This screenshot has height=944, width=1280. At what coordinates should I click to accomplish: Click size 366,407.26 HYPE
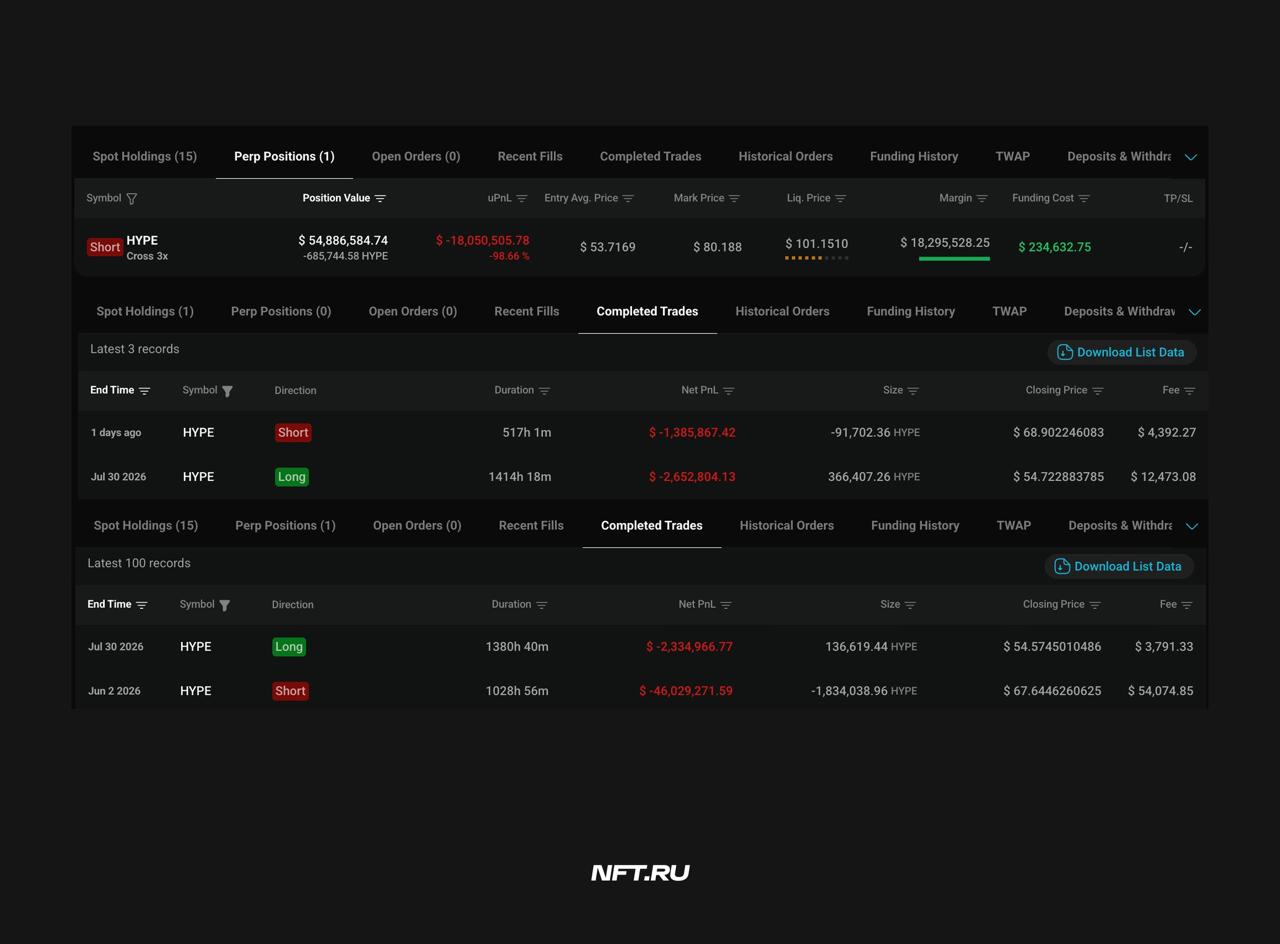point(874,477)
